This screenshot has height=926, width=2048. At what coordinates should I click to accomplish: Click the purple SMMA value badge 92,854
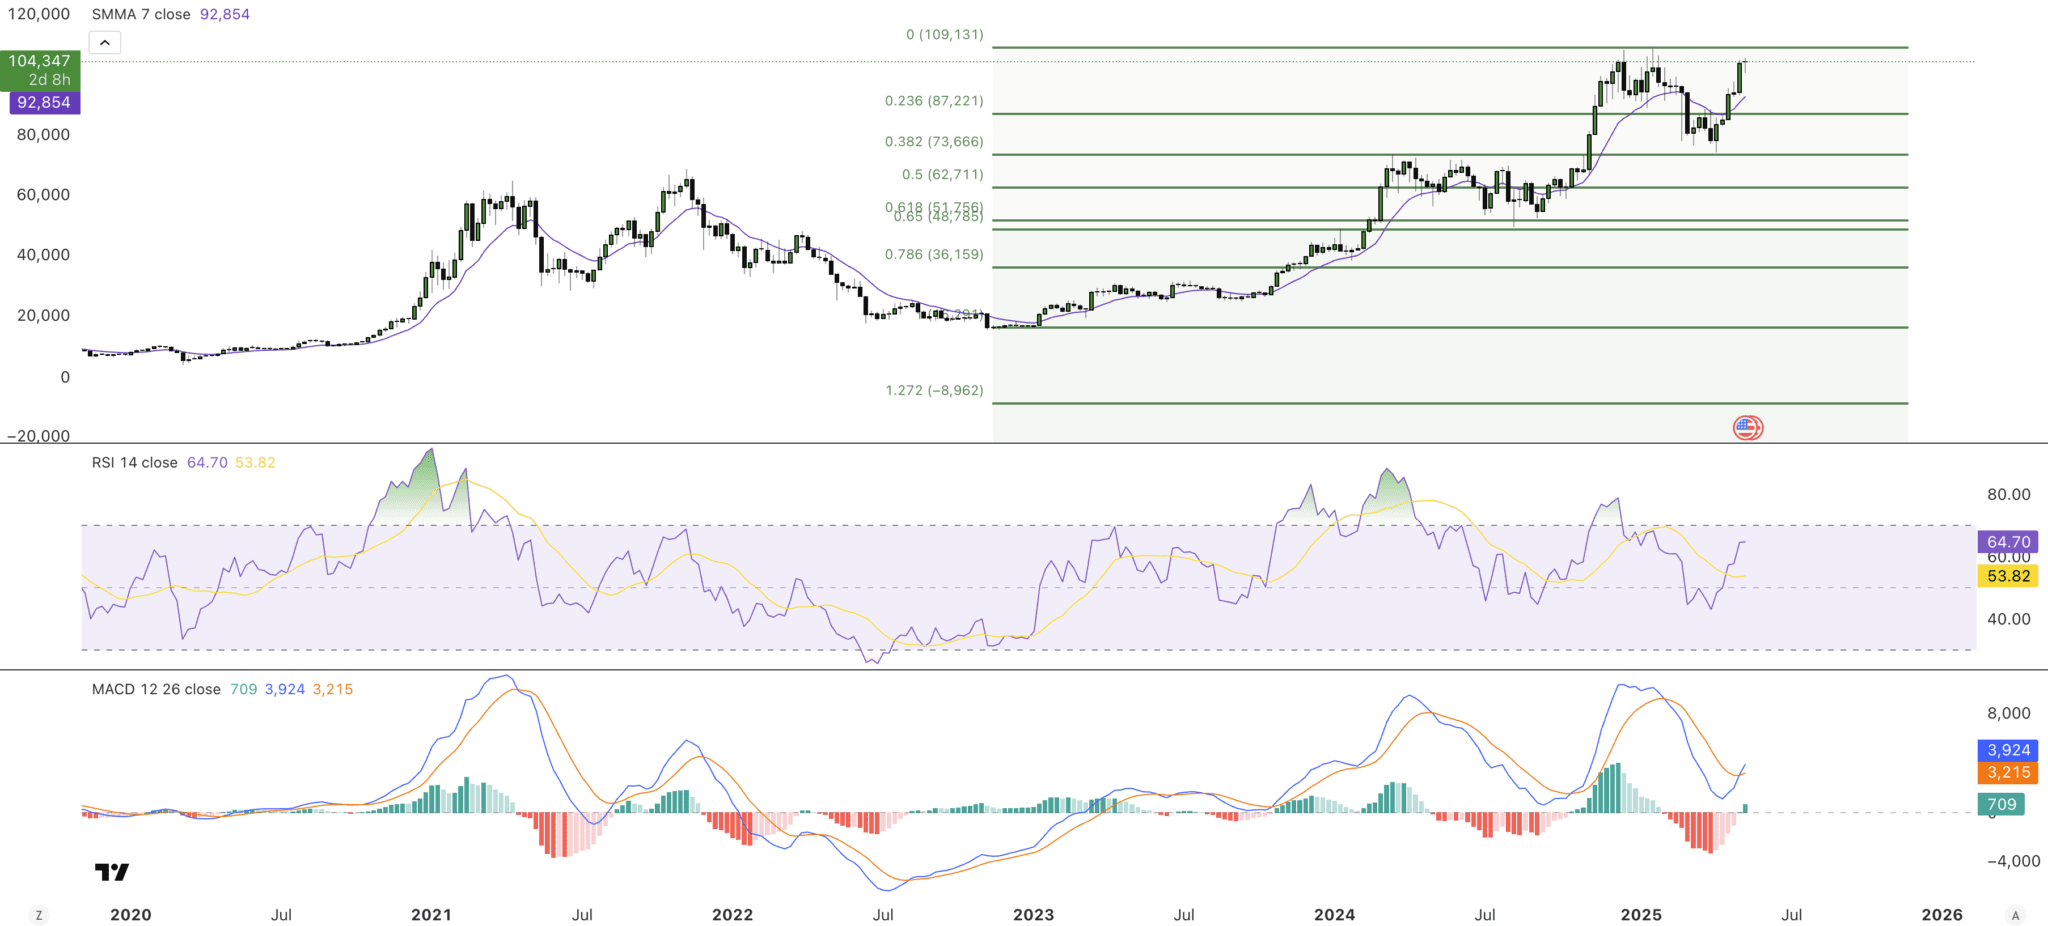tap(42, 102)
